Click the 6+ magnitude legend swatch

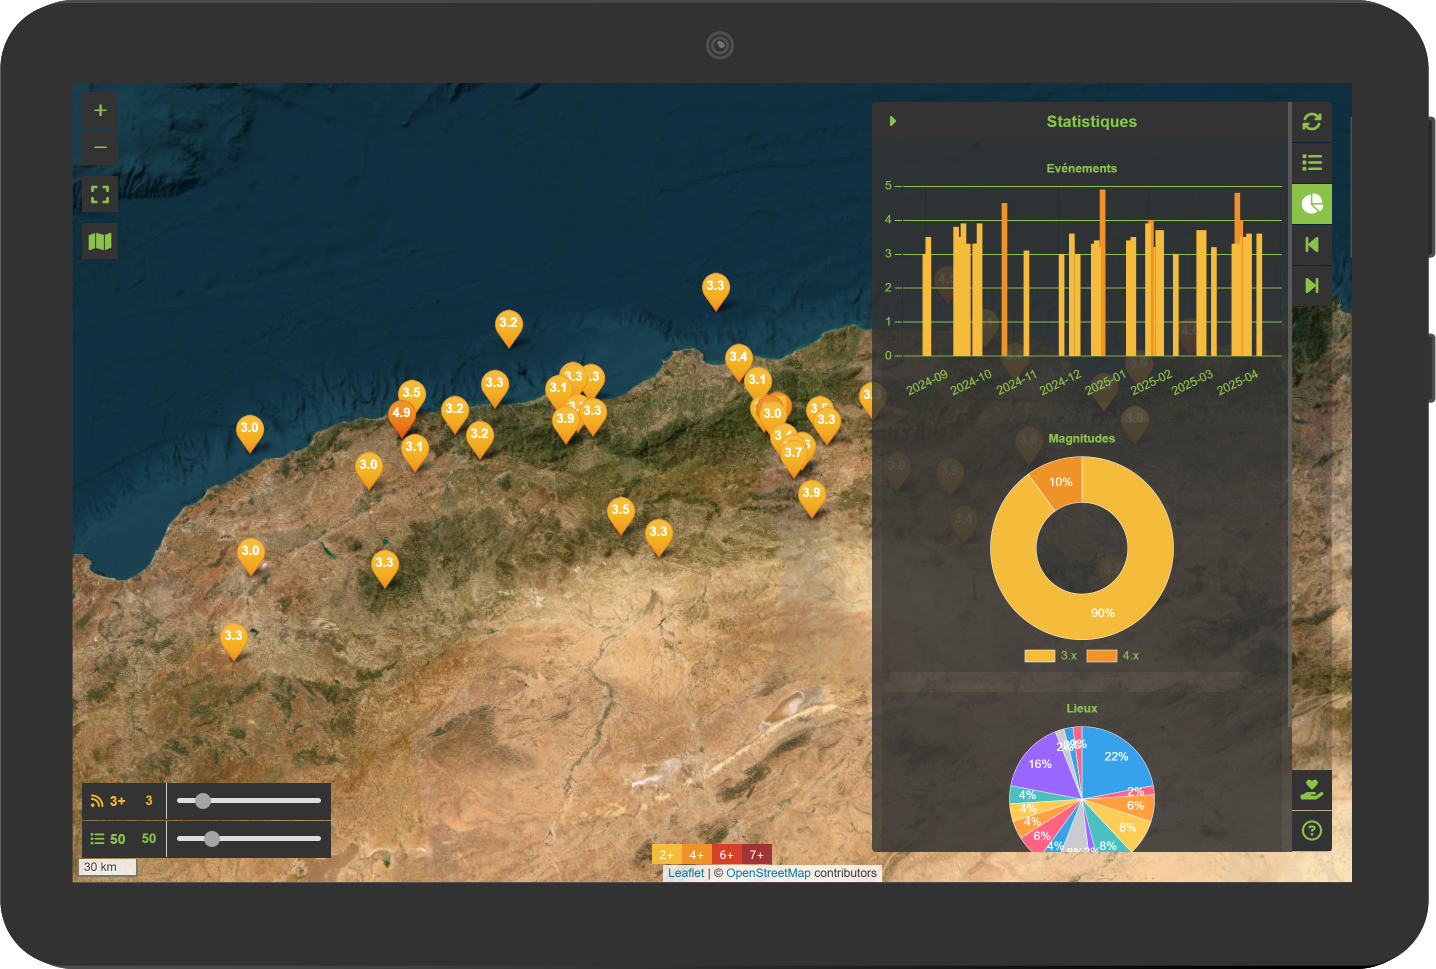727,855
